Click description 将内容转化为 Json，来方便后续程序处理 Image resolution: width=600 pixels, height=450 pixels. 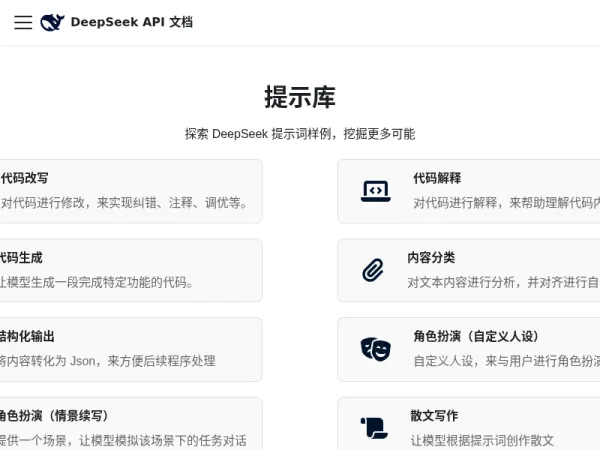(108, 361)
